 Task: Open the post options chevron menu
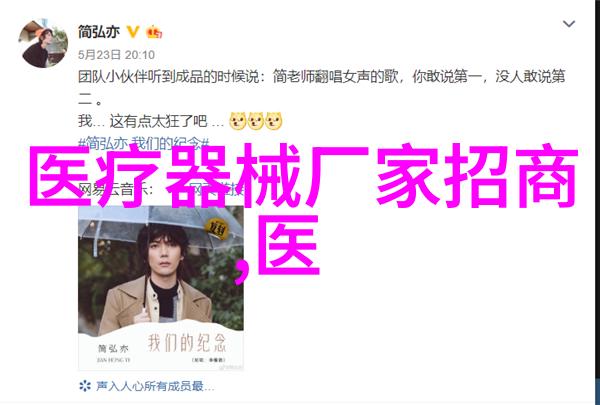click(569, 24)
